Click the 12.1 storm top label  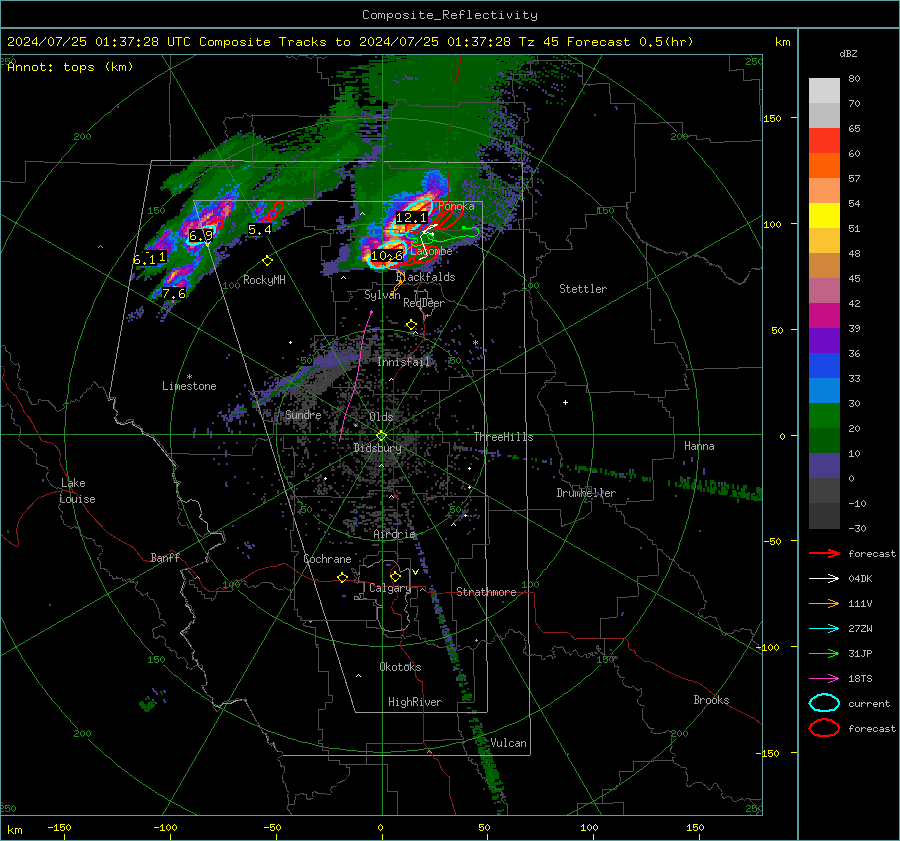coord(412,218)
